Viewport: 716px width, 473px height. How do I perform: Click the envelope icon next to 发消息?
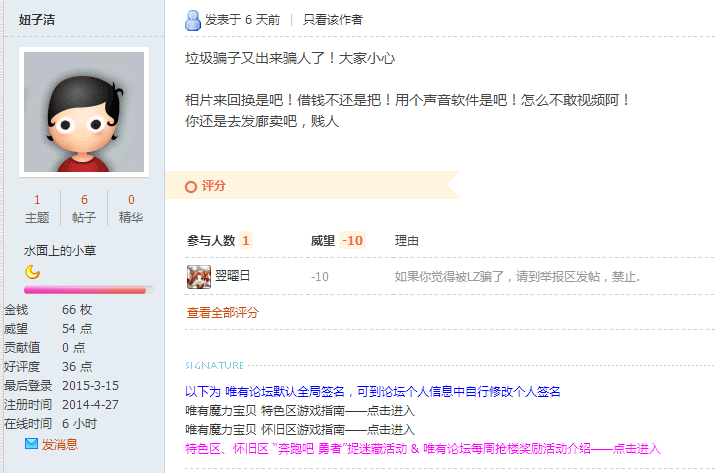31,443
